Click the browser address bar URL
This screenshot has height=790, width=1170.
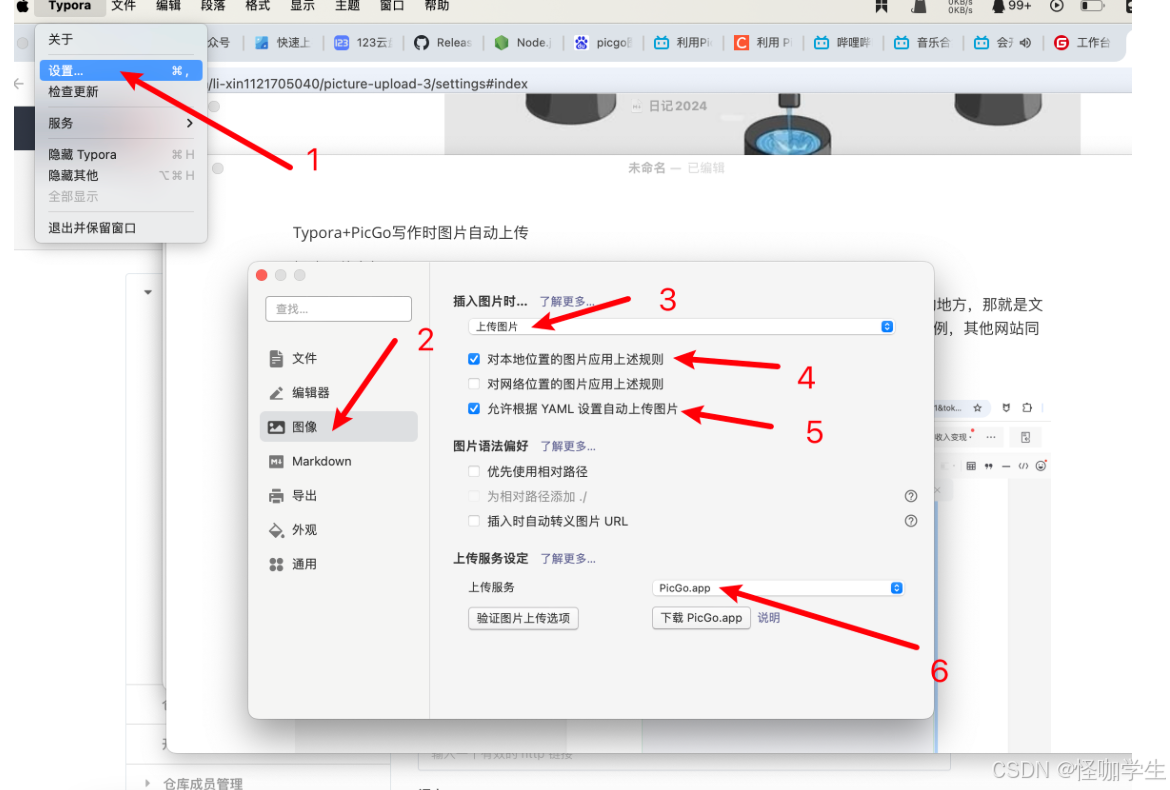click(369, 84)
